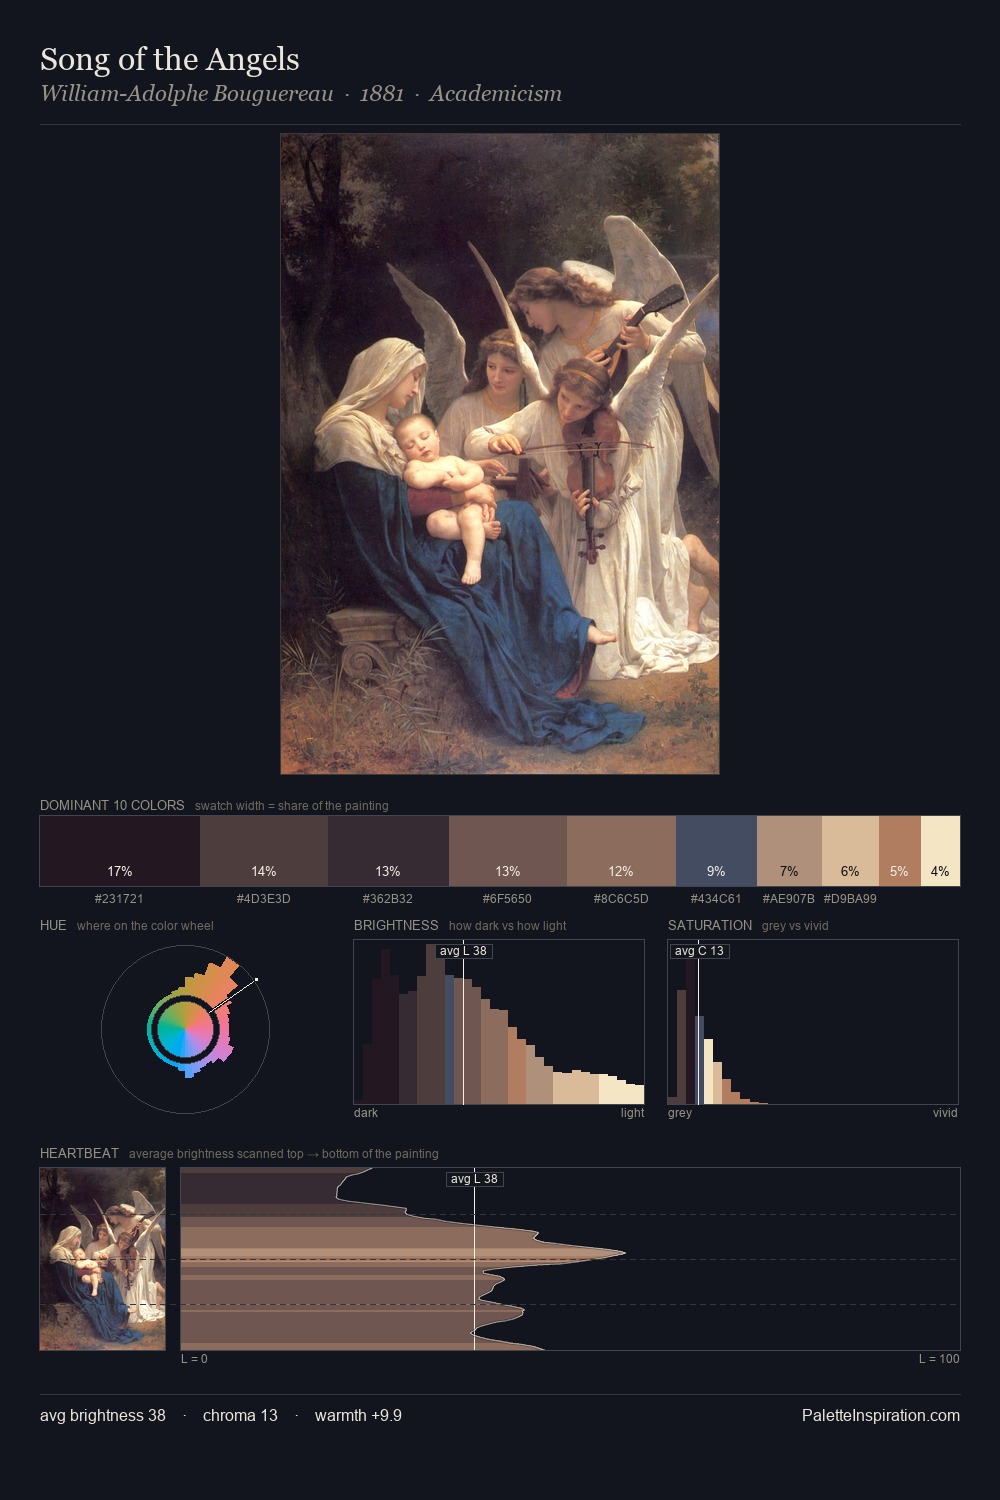1000x1500 pixels.
Task: Click the 'vivid' axis label under saturation
Action: tap(945, 1113)
